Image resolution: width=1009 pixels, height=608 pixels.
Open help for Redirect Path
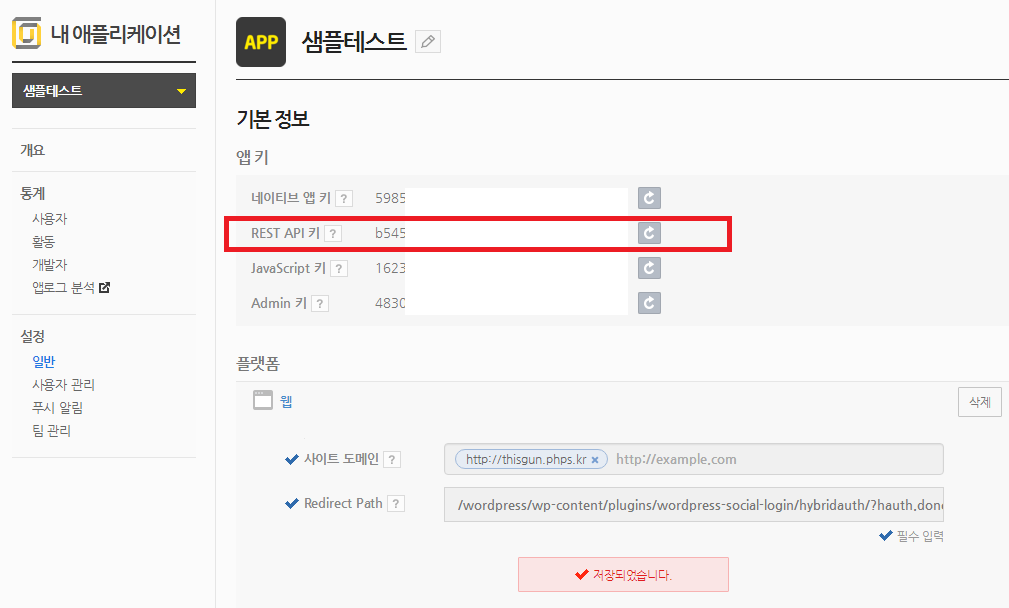click(x=396, y=504)
